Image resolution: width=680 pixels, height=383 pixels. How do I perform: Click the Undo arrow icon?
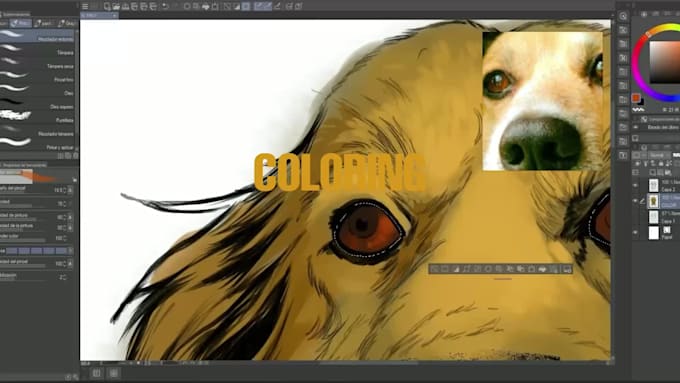165,6
